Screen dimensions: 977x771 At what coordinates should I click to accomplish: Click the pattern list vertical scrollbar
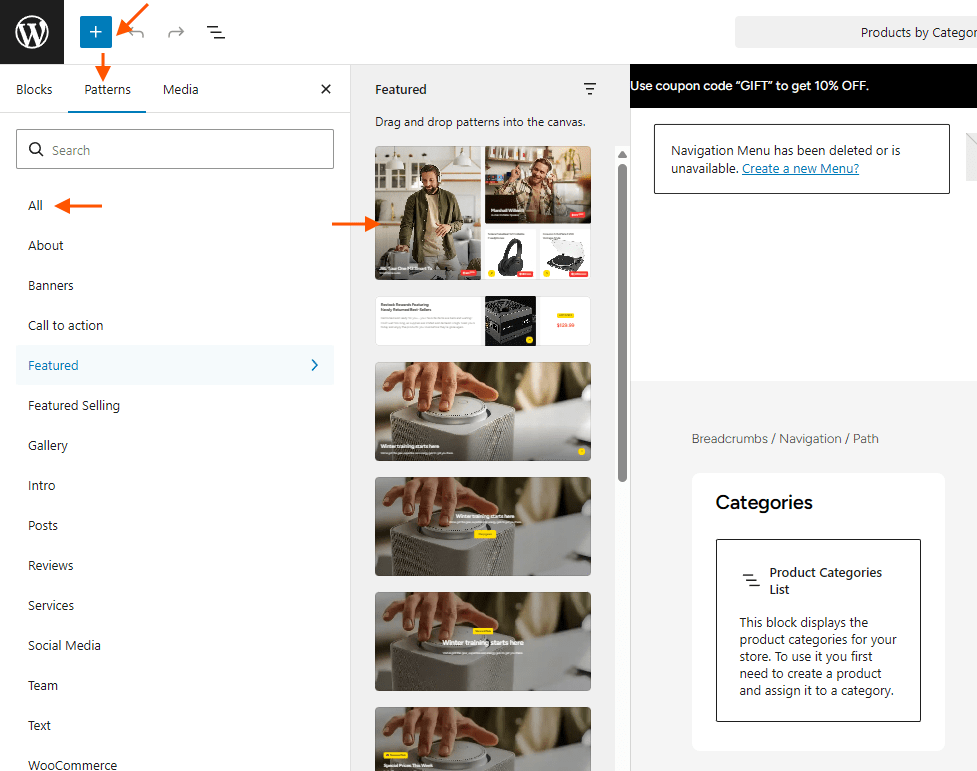[x=622, y=320]
